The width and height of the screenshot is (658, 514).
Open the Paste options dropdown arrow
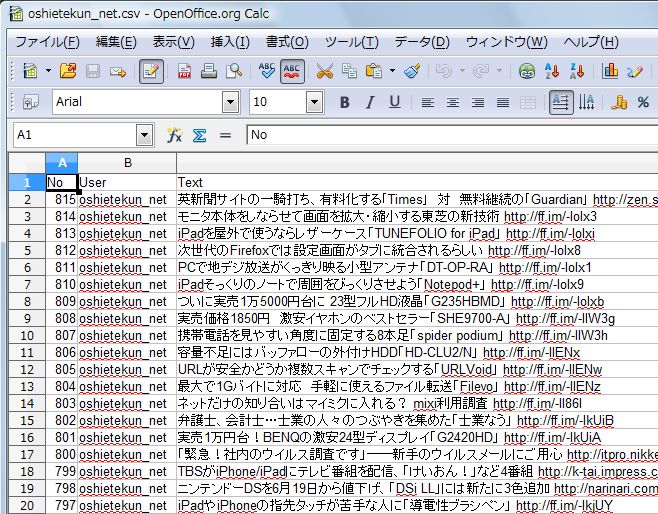pos(392,71)
